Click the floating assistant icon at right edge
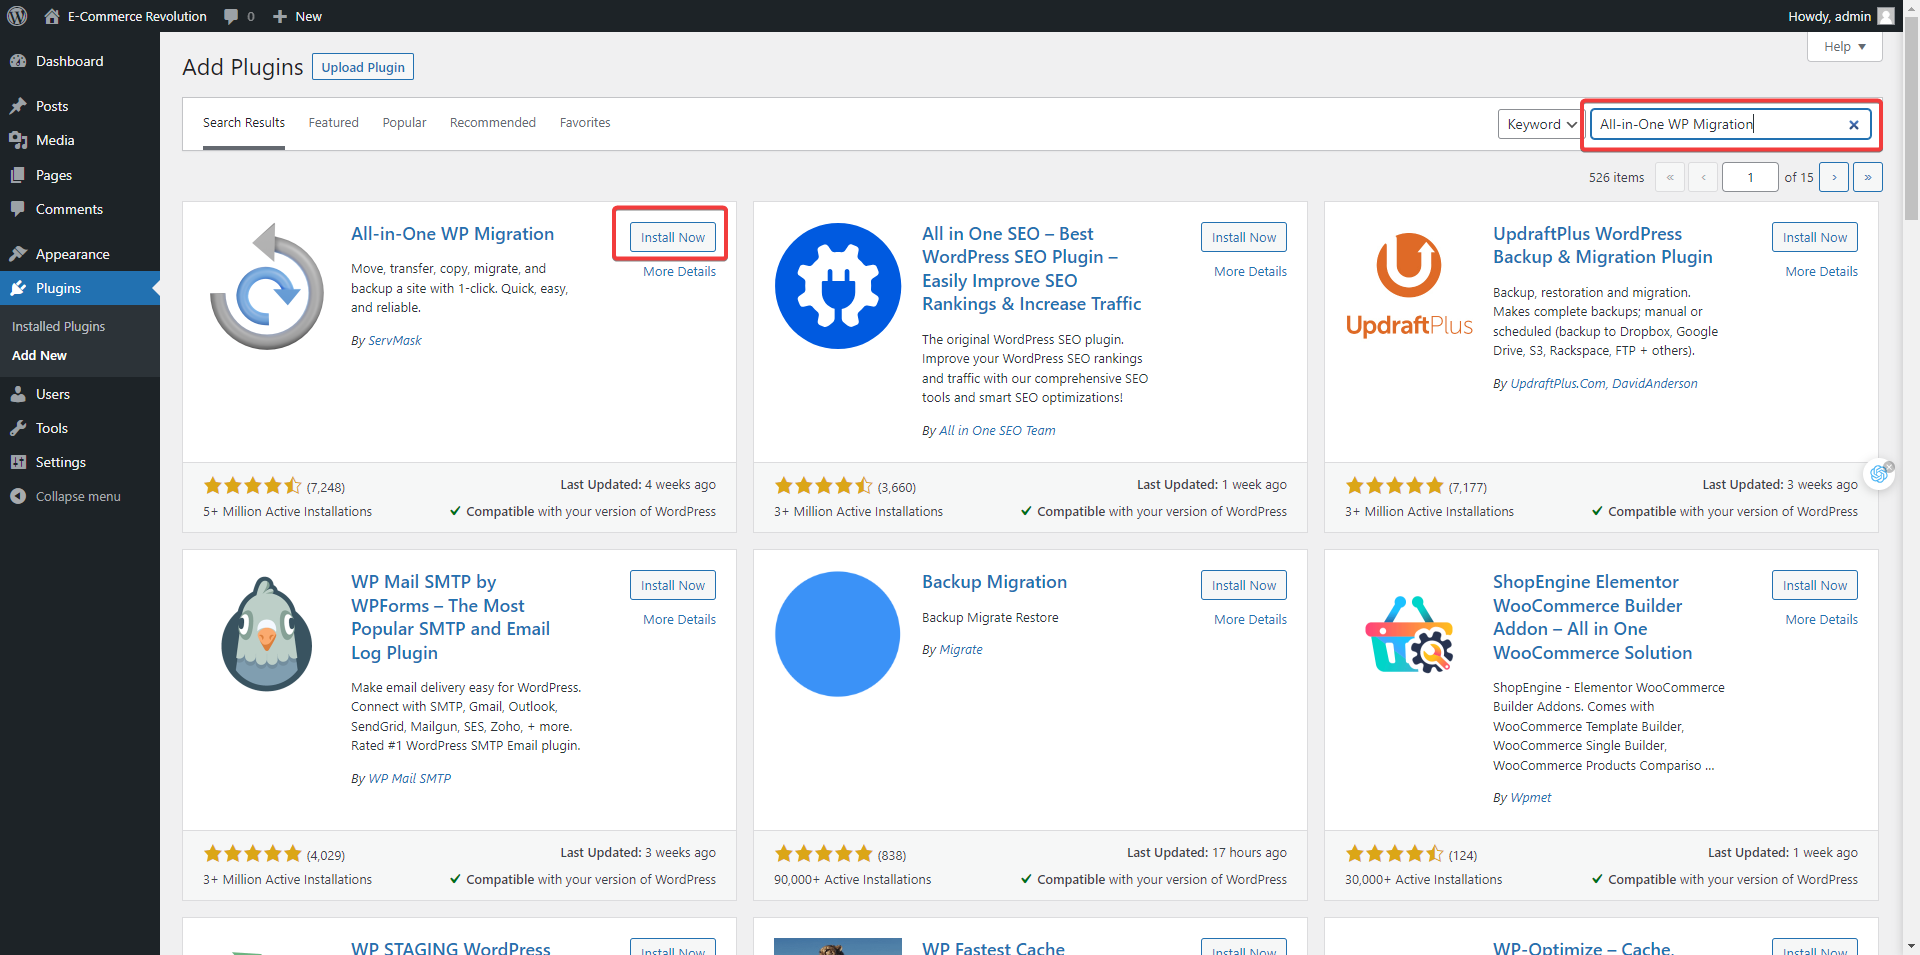This screenshot has height=955, width=1920. (1880, 473)
